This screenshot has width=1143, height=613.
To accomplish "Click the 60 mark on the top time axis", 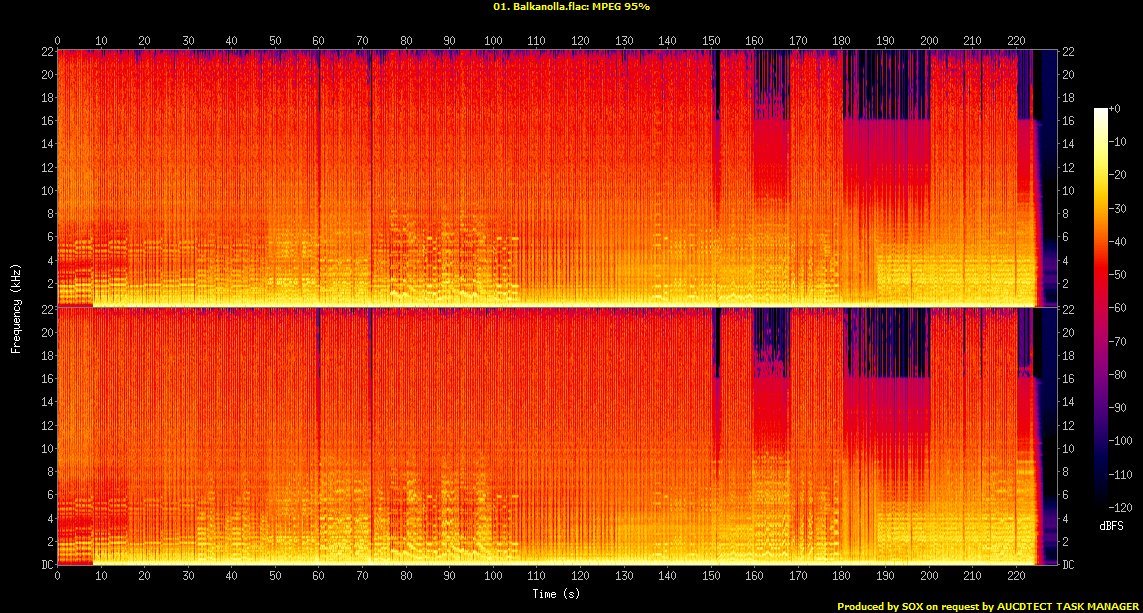I will (319, 41).
